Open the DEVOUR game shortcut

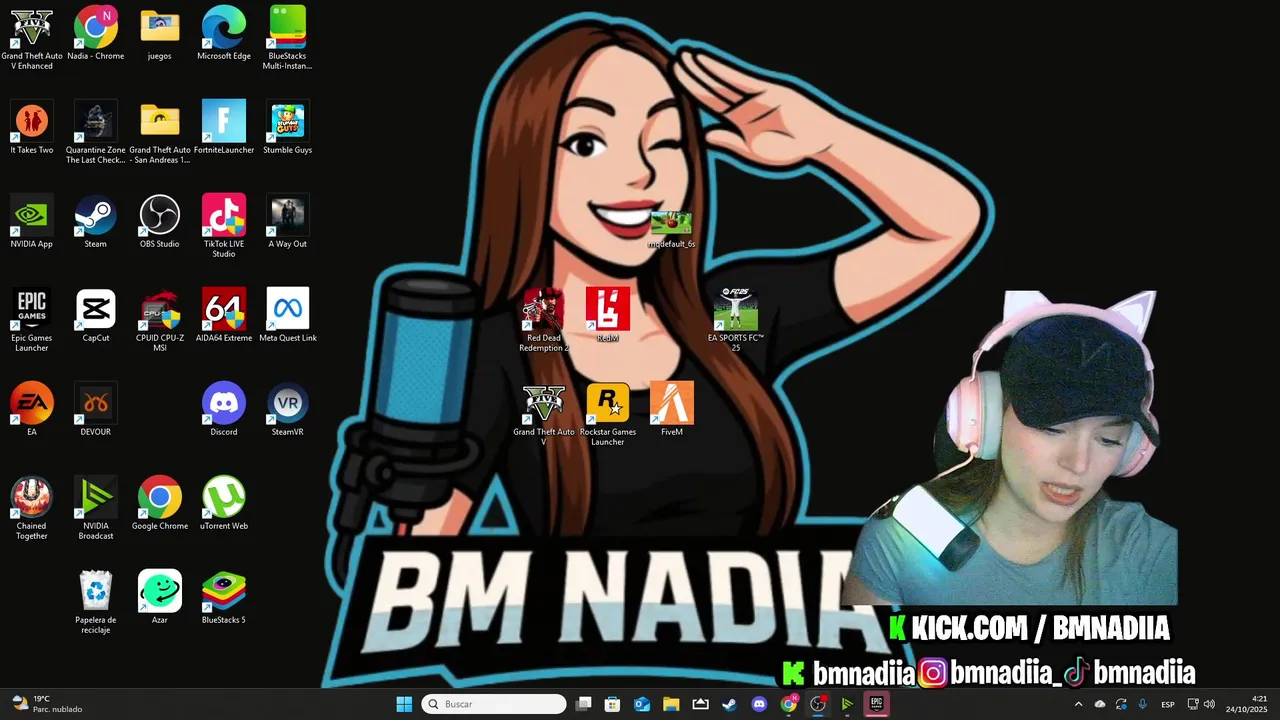[96, 408]
